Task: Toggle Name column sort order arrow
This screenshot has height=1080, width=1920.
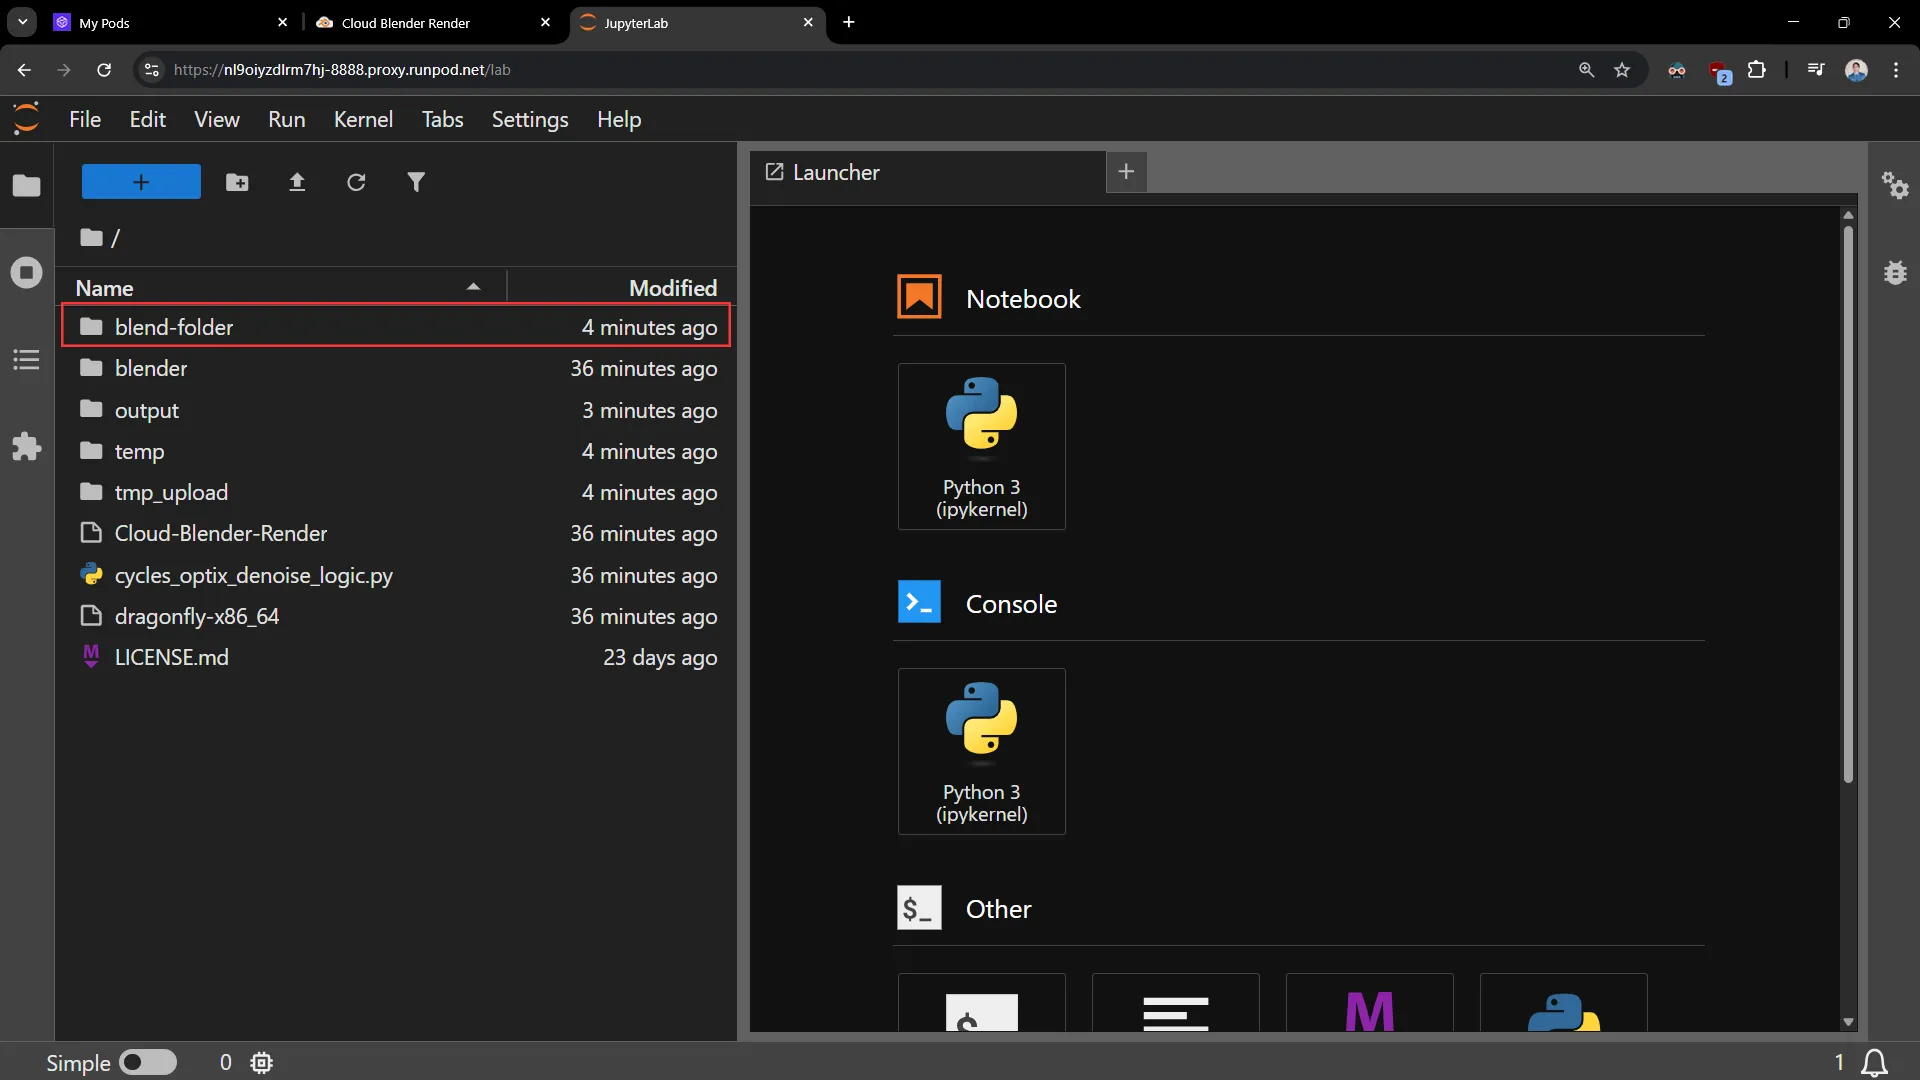Action: 473,288
